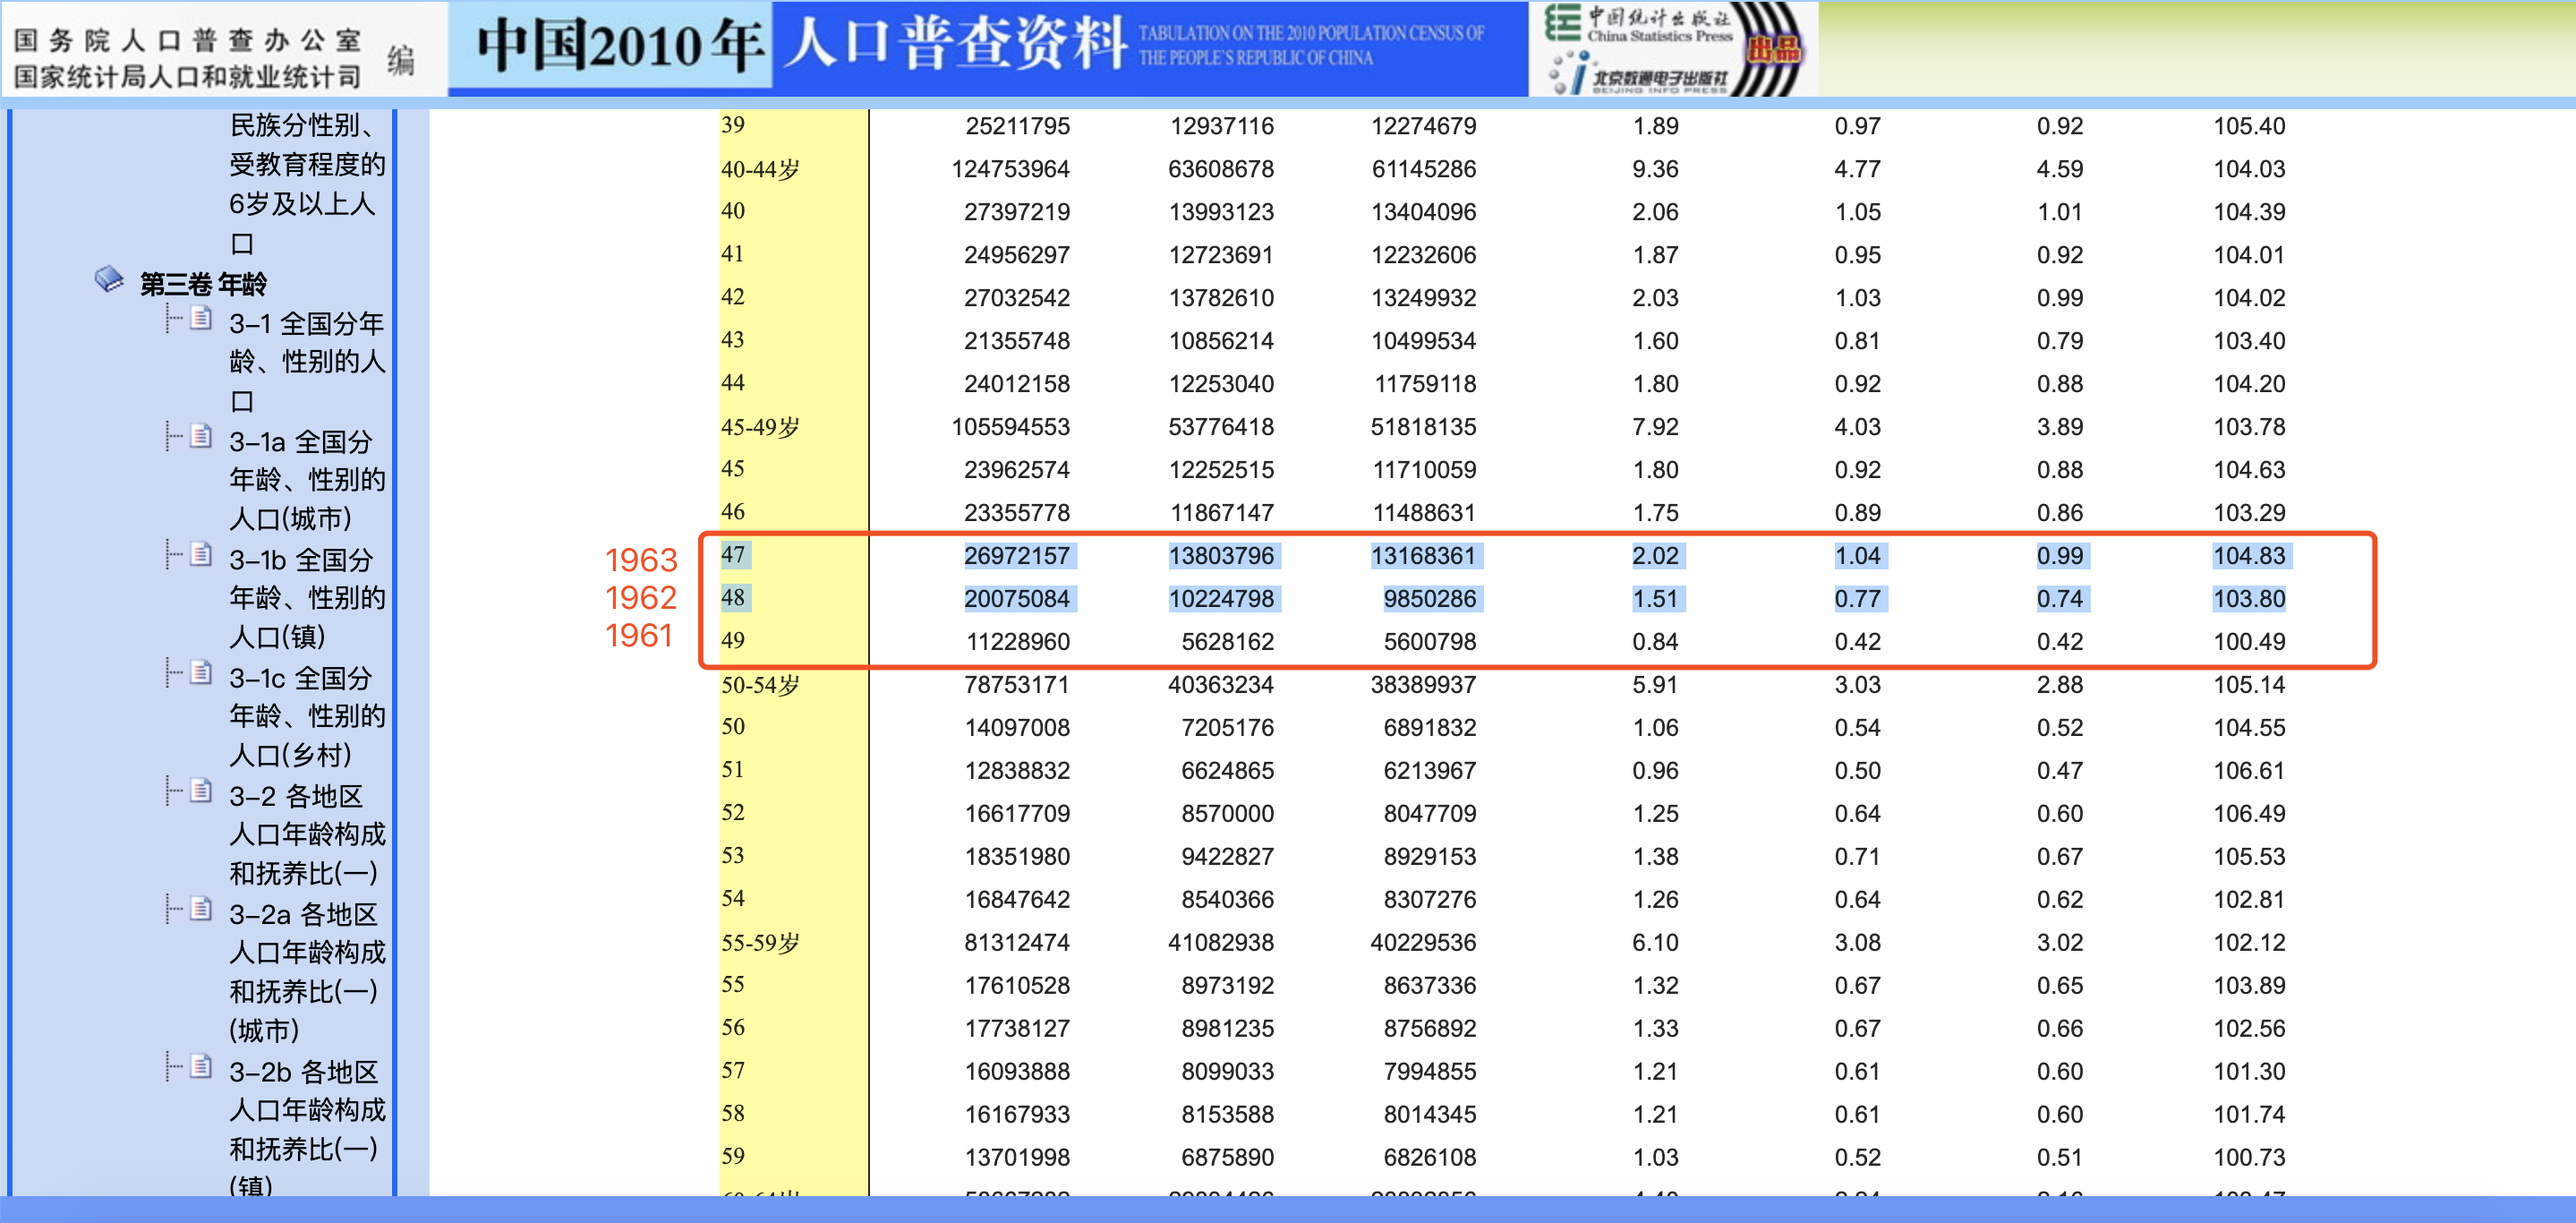
Task: Collapse the 第三卷 年龄 volume heading
Action: 203,284
